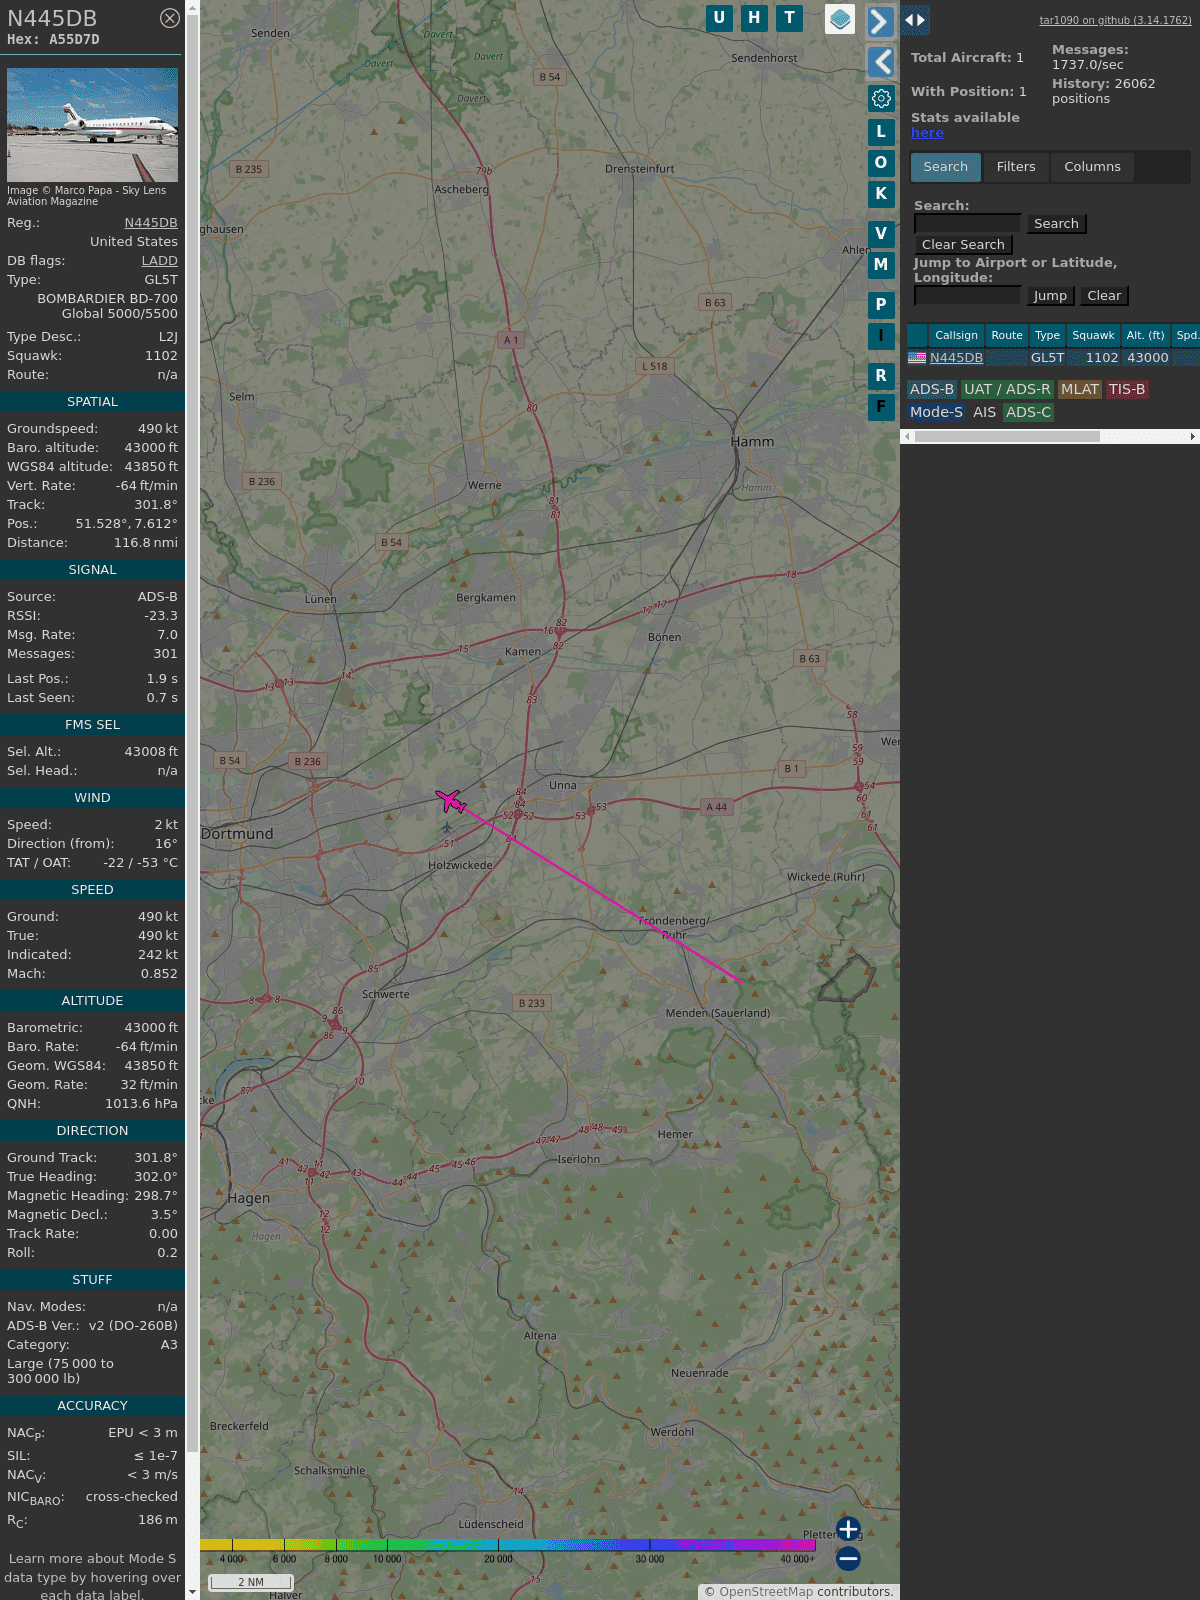Open the Stats available here link

927,133
